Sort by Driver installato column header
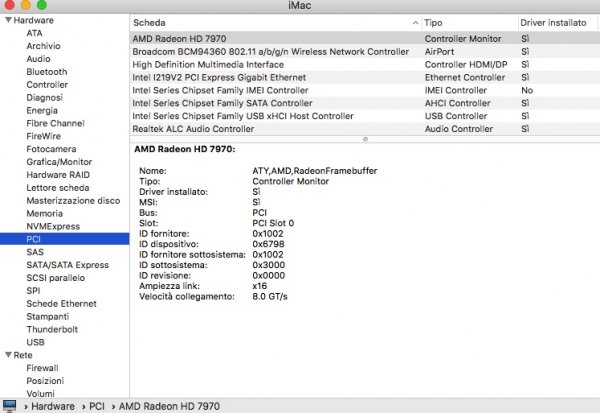Screen dimensions: 600x413 pyautogui.click(x=558, y=21)
